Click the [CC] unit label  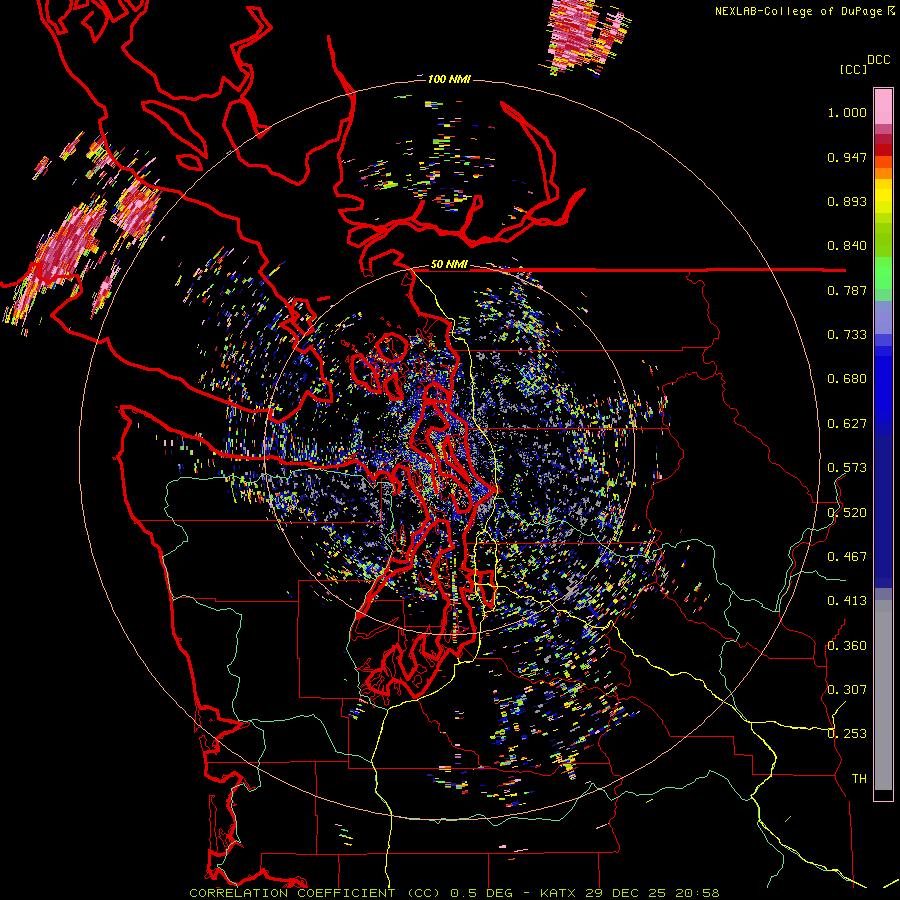point(853,69)
